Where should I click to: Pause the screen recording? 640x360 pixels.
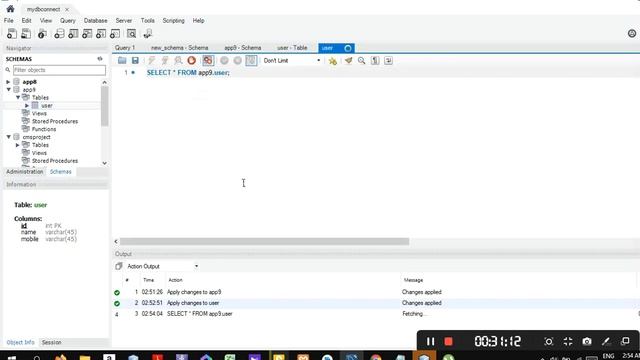point(430,341)
